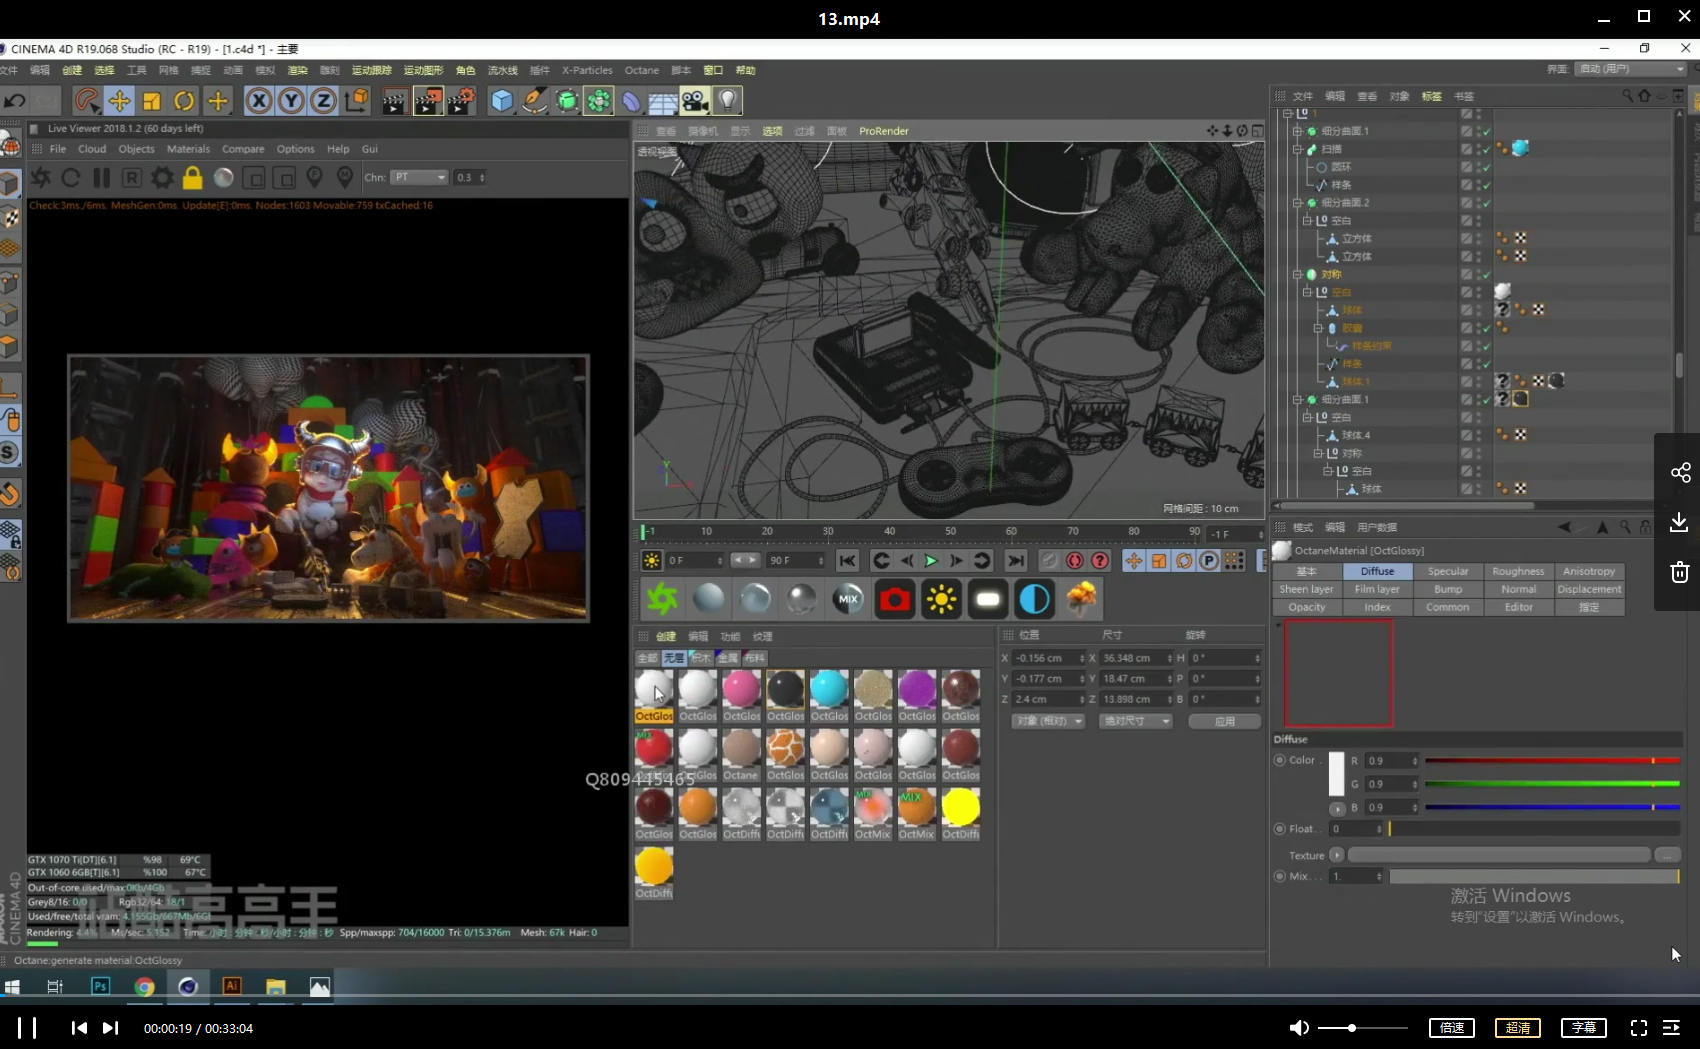
Task: Create an Octane Mix material
Action: click(848, 599)
